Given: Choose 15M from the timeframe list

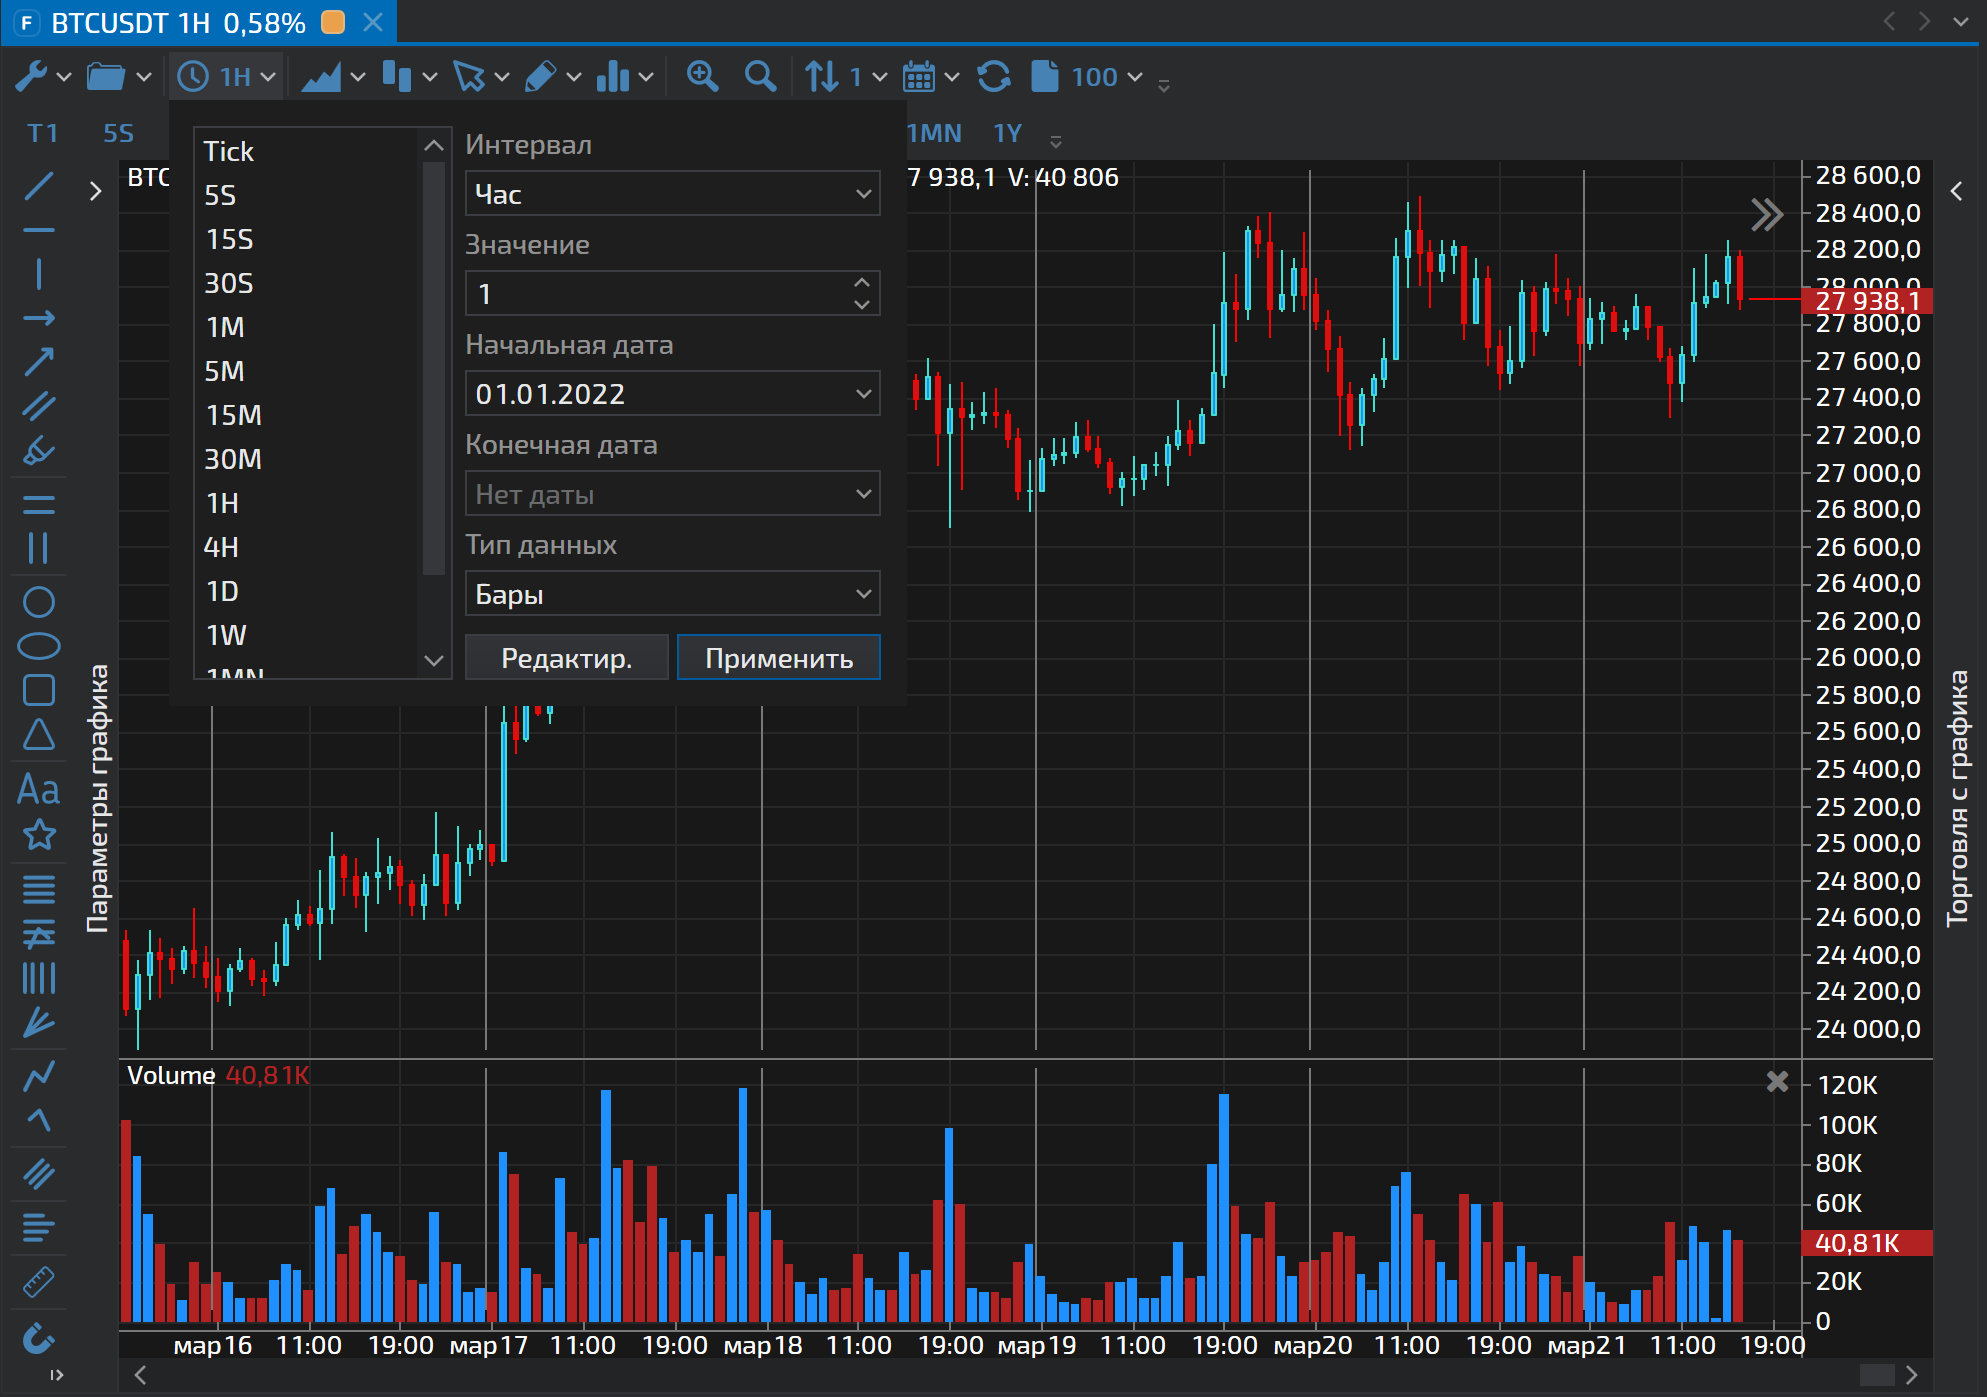Looking at the screenshot, I should [x=233, y=415].
